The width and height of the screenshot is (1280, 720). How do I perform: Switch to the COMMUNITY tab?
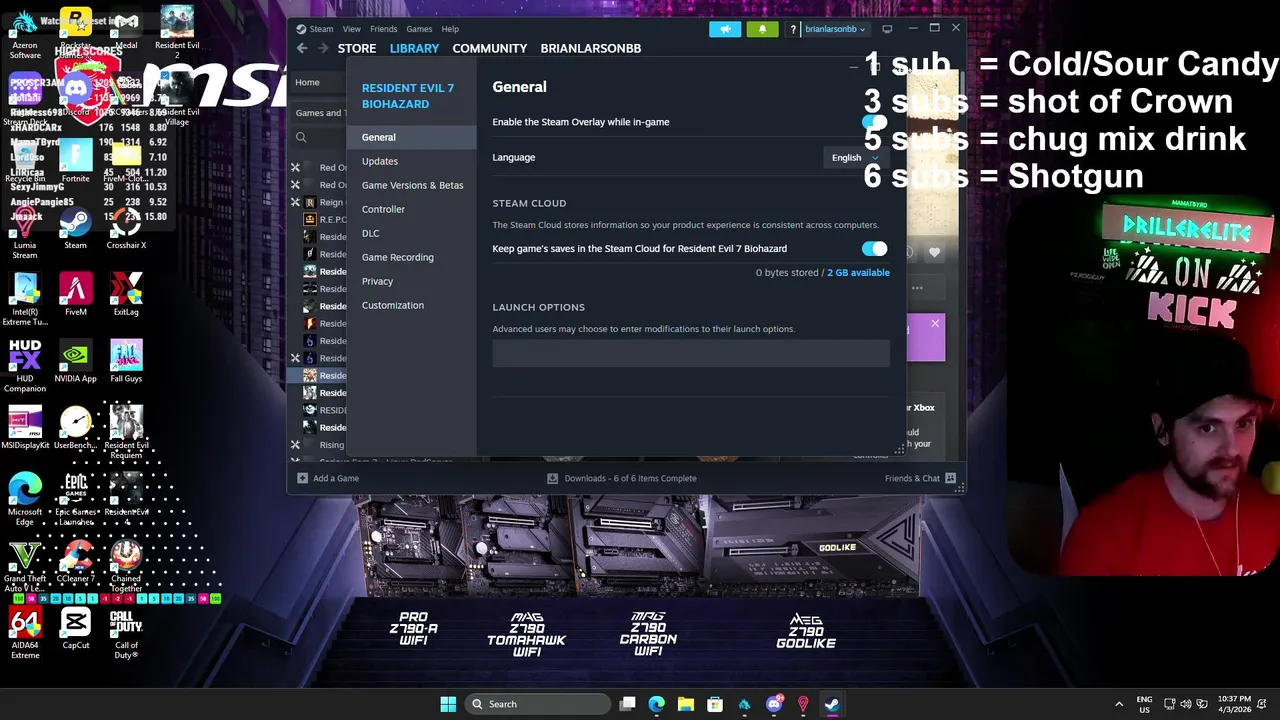point(489,48)
